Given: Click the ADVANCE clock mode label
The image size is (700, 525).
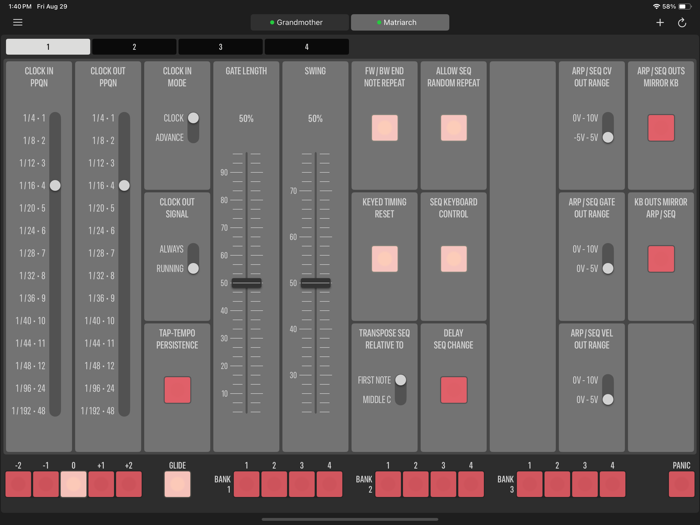Looking at the screenshot, I should coord(170,138).
